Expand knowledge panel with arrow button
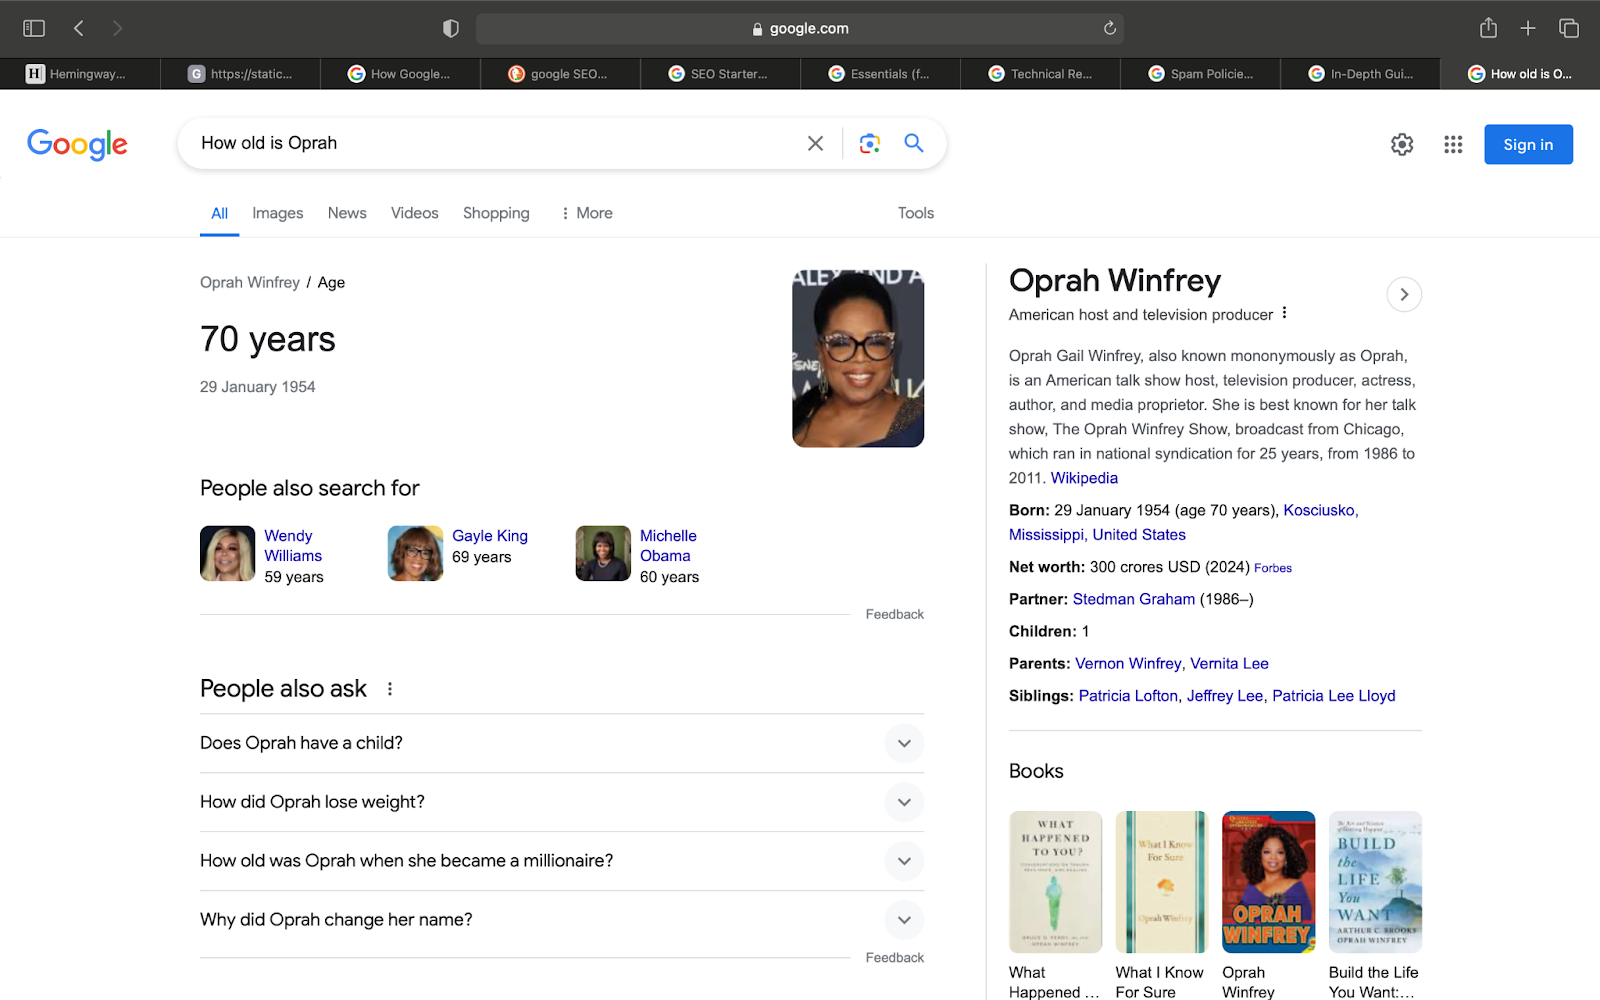 1404,294
